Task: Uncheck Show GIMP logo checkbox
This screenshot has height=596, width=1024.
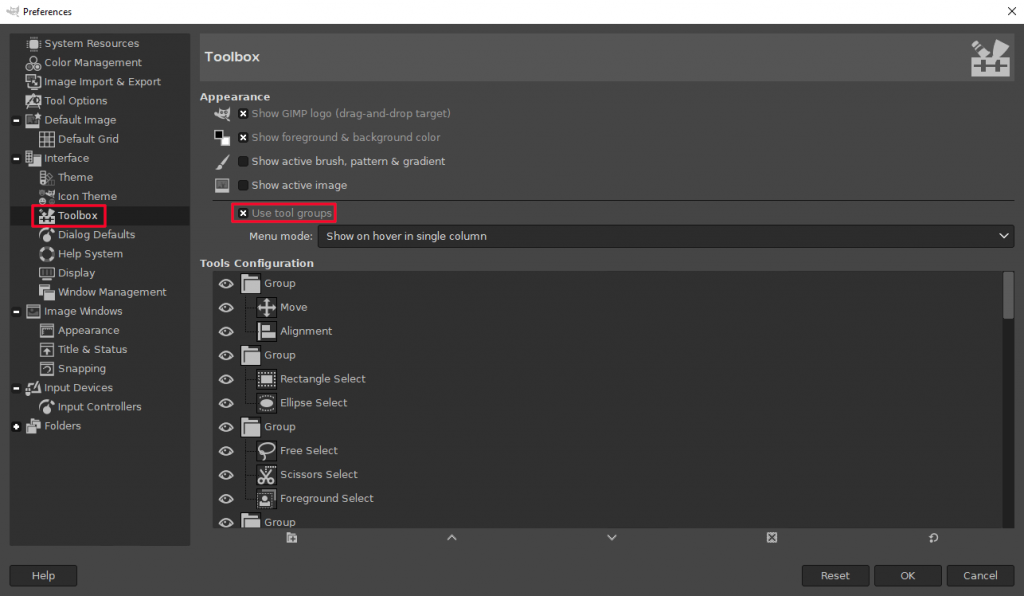Action: [x=243, y=114]
